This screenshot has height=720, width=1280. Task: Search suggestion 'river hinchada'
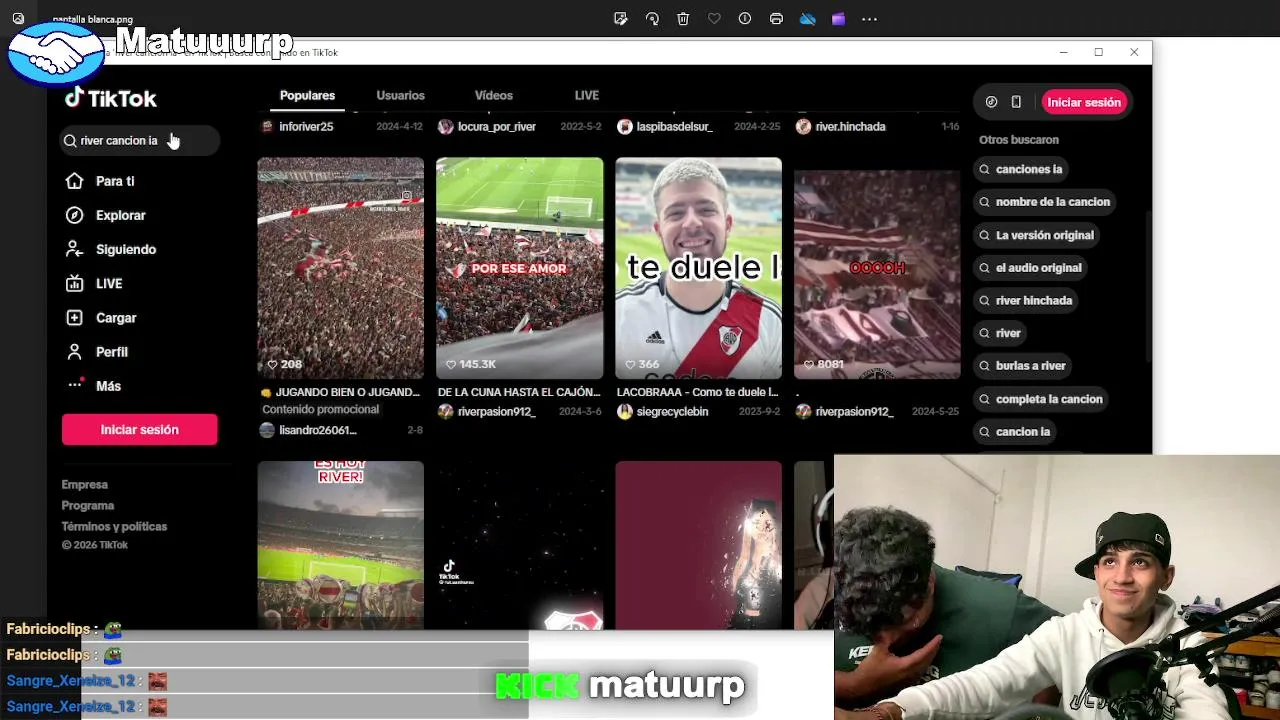1027,301
